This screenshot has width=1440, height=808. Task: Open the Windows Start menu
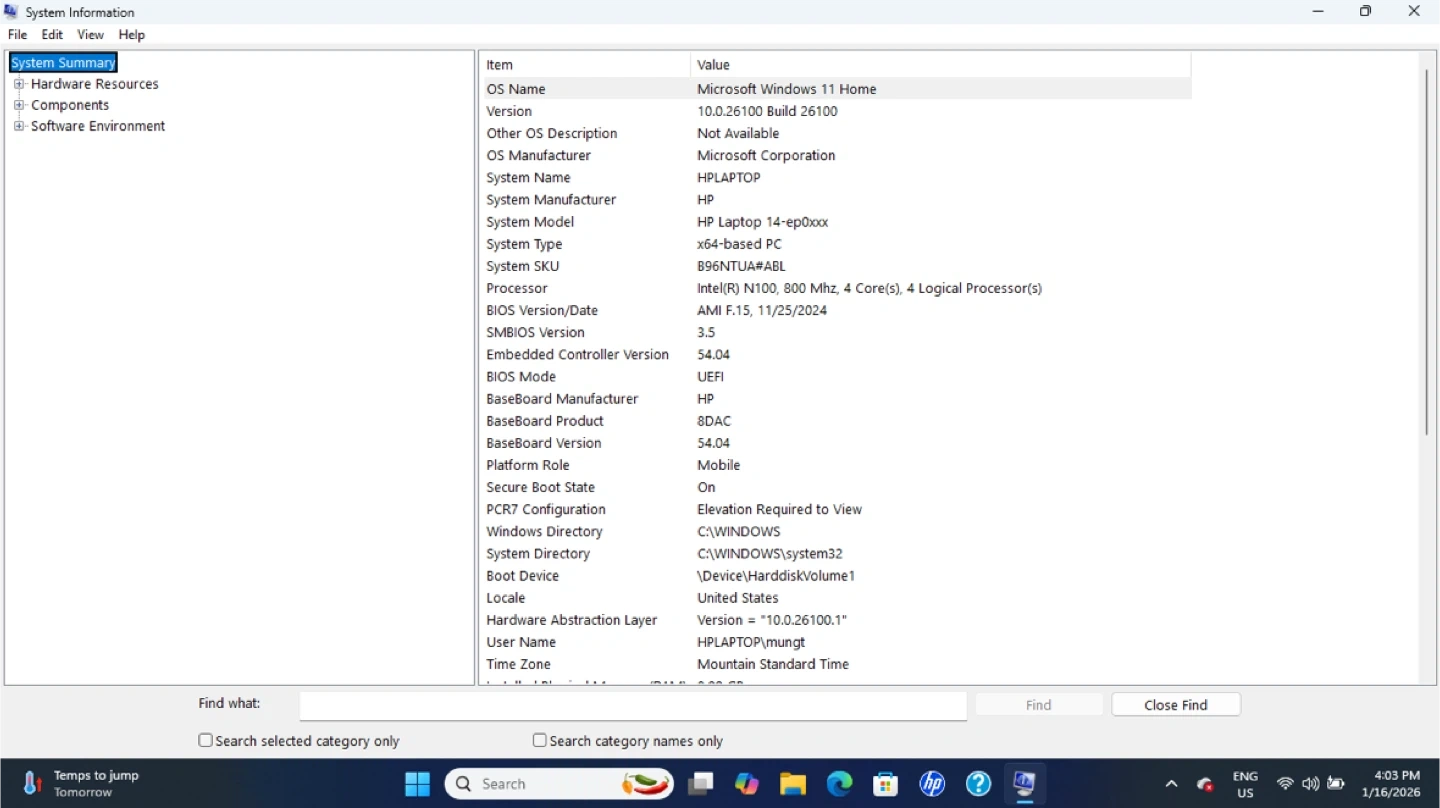click(417, 784)
